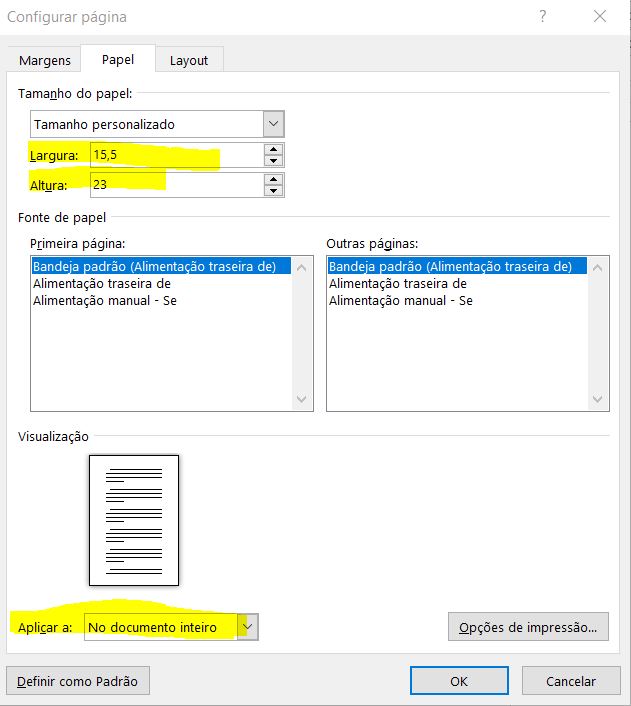Select Bandeja padrão in Primeira página list
This screenshot has height=706, width=631.
[x=161, y=266]
